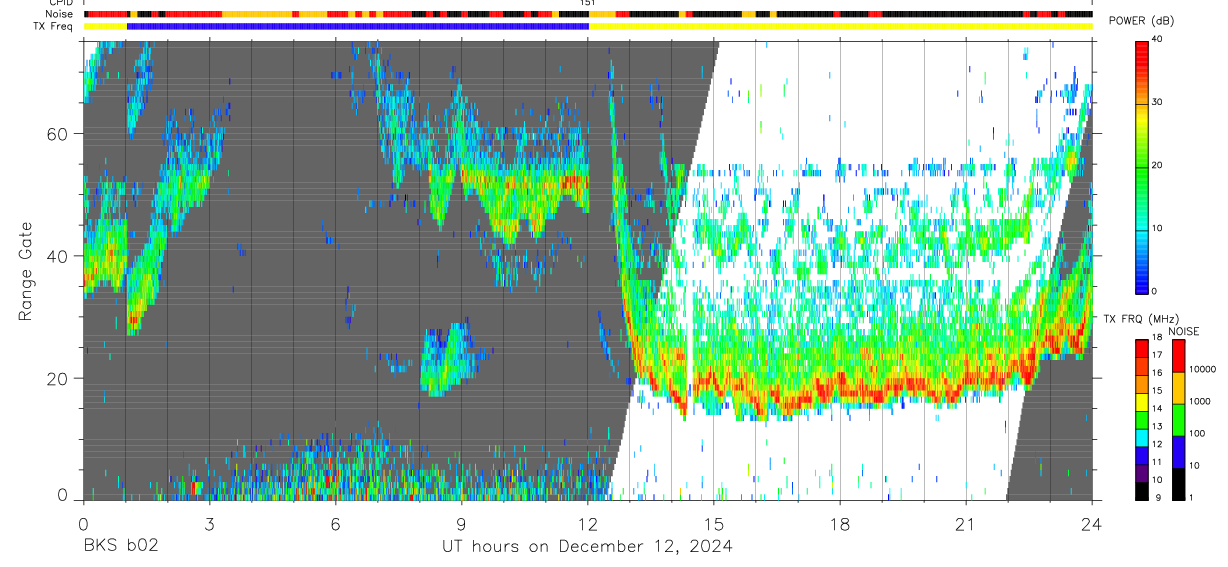Click the 'BKS b02' radar beam label
The height and width of the screenshot is (567, 1228).
(120, 546)
